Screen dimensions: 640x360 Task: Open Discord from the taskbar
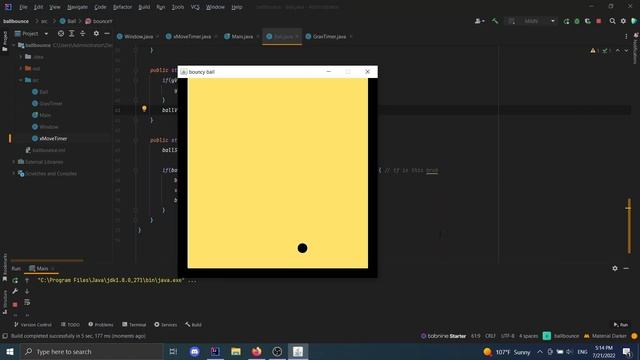point(194,351)
